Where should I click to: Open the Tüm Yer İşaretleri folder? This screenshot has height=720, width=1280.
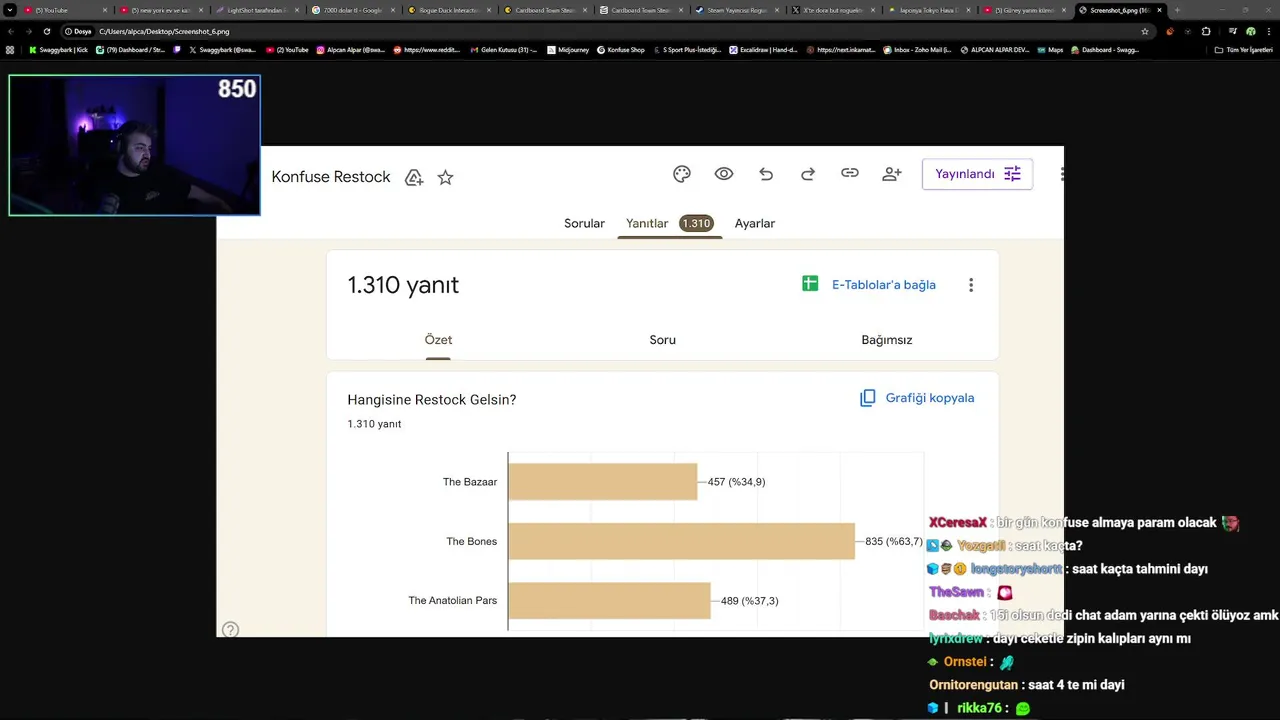click(x=1243, y=50)
